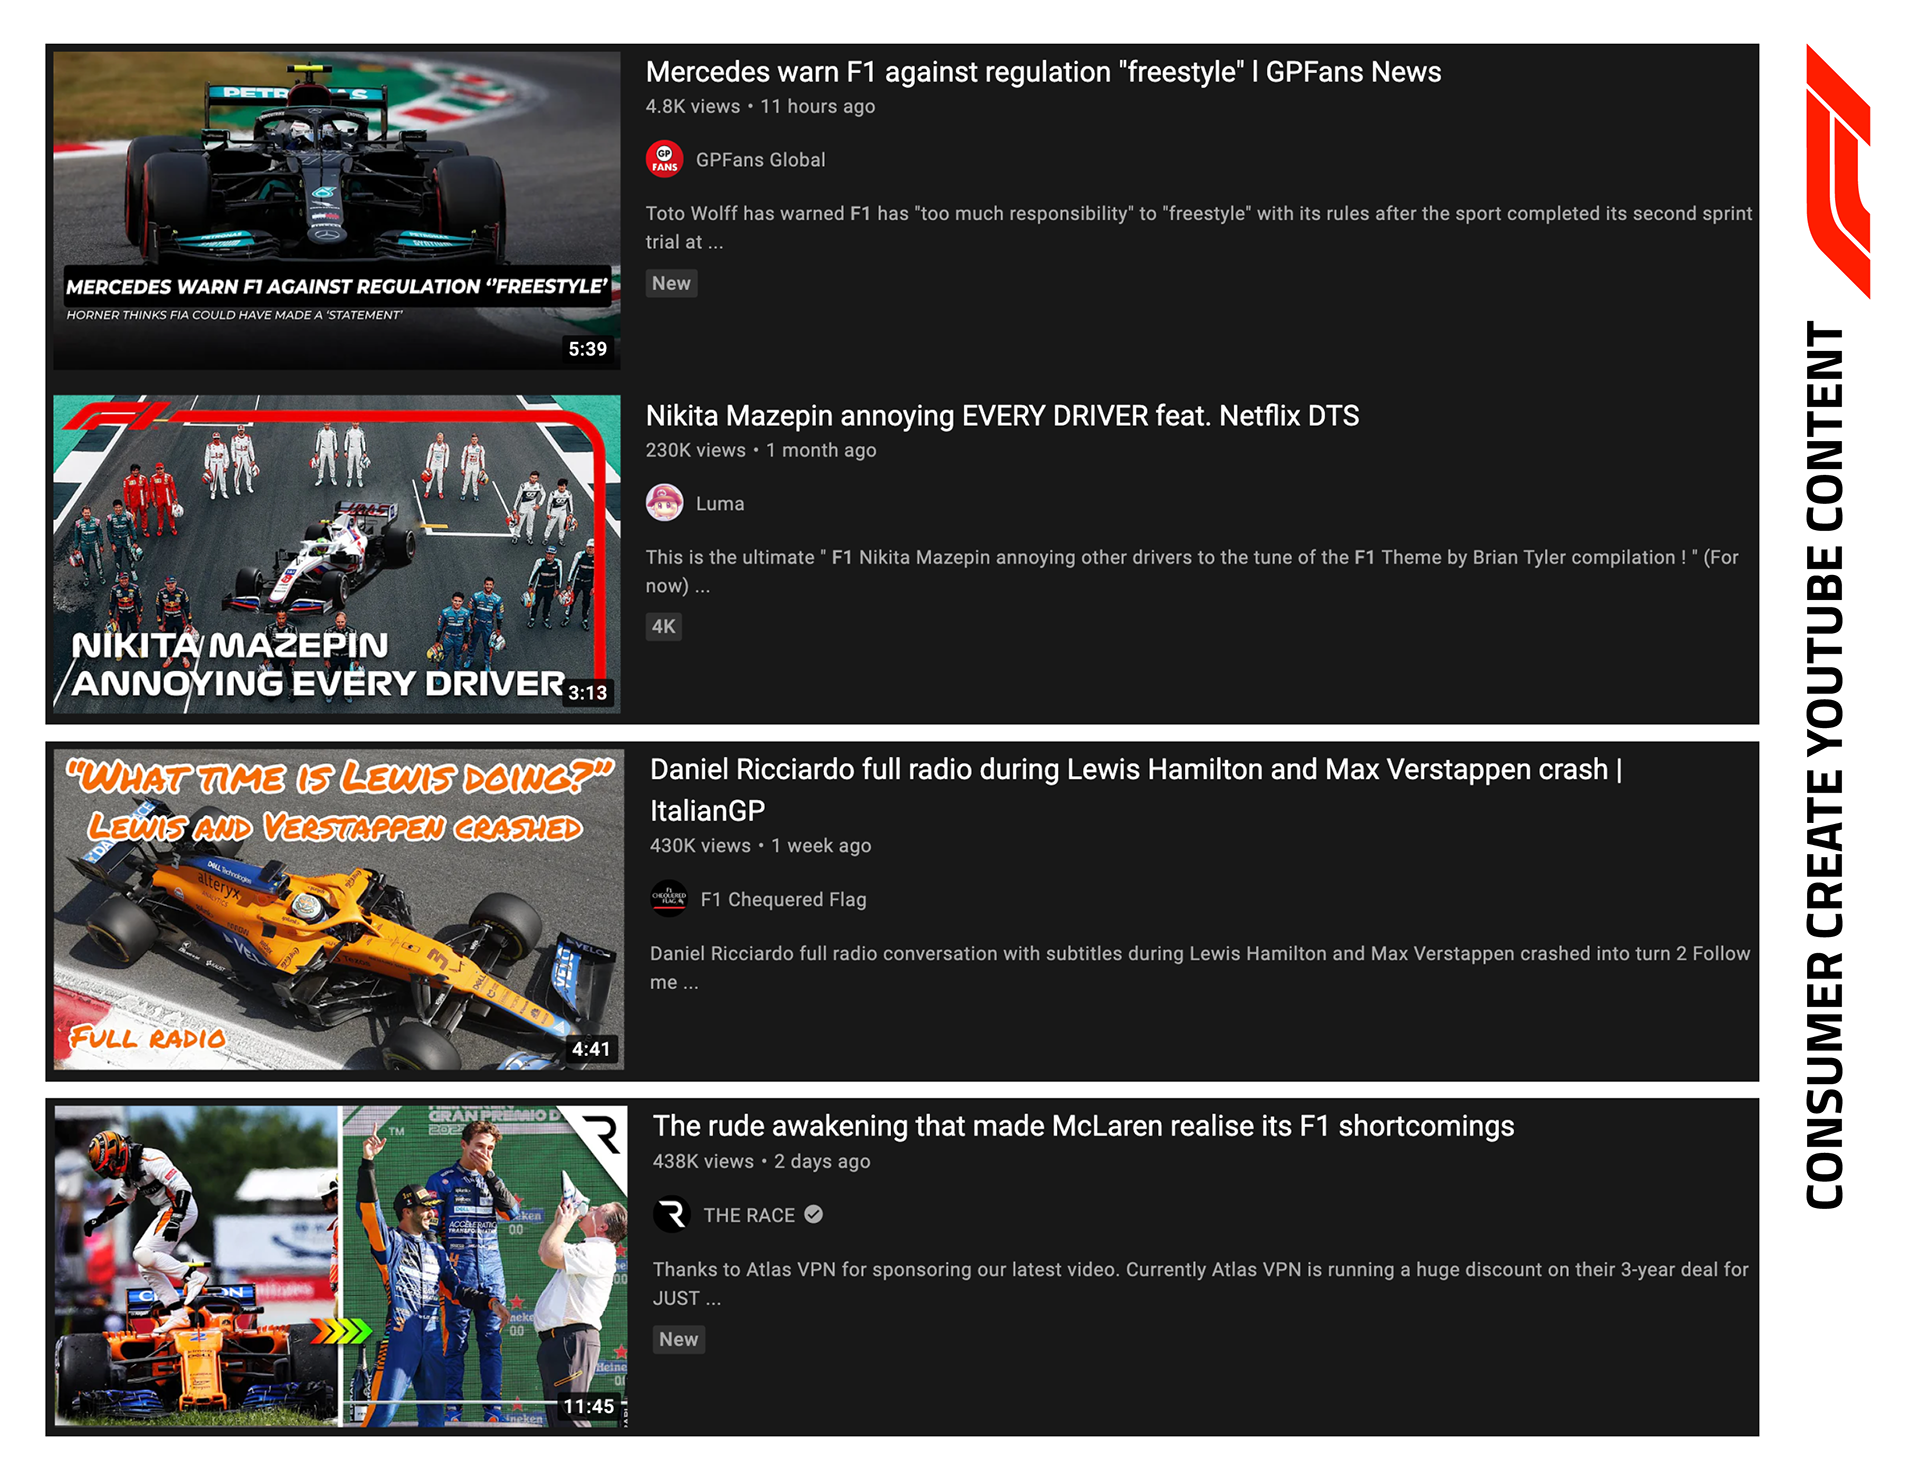Open title 'Mercedes warn F1 against regulation freestyle'
This screenshot has width=1920, height=1484.
click(1043, 72)
